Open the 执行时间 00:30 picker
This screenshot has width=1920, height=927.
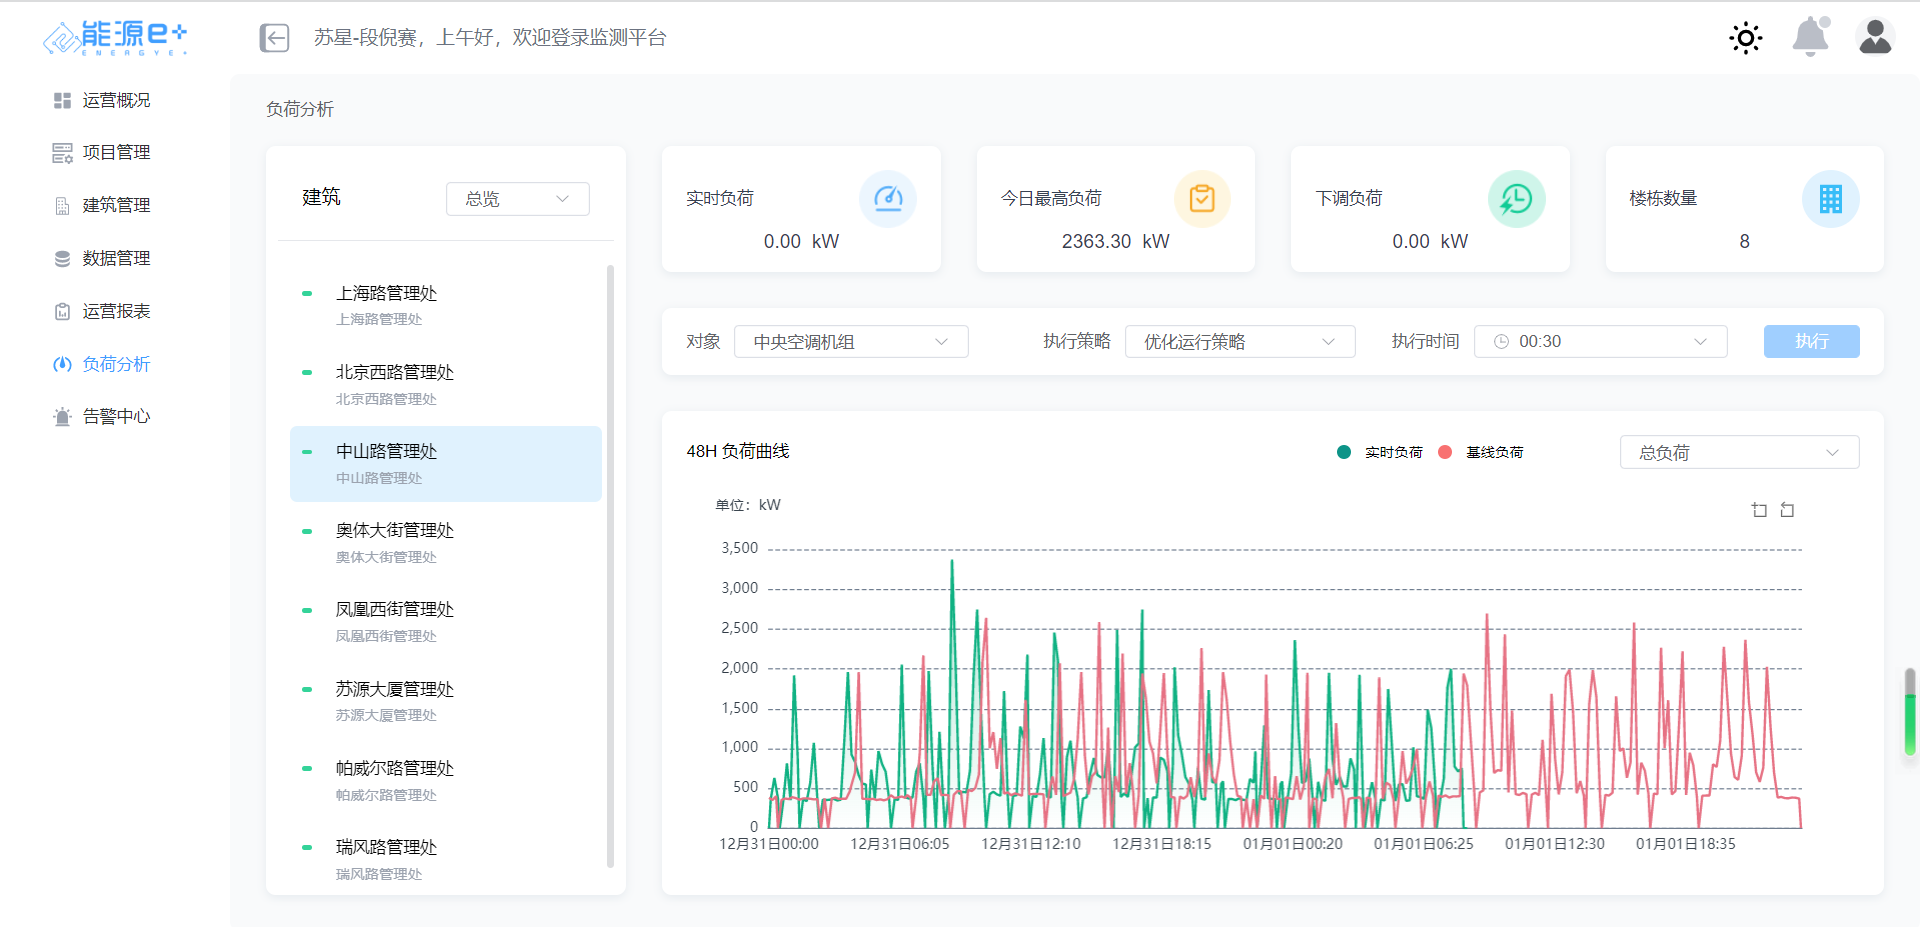click(1600, 342)
